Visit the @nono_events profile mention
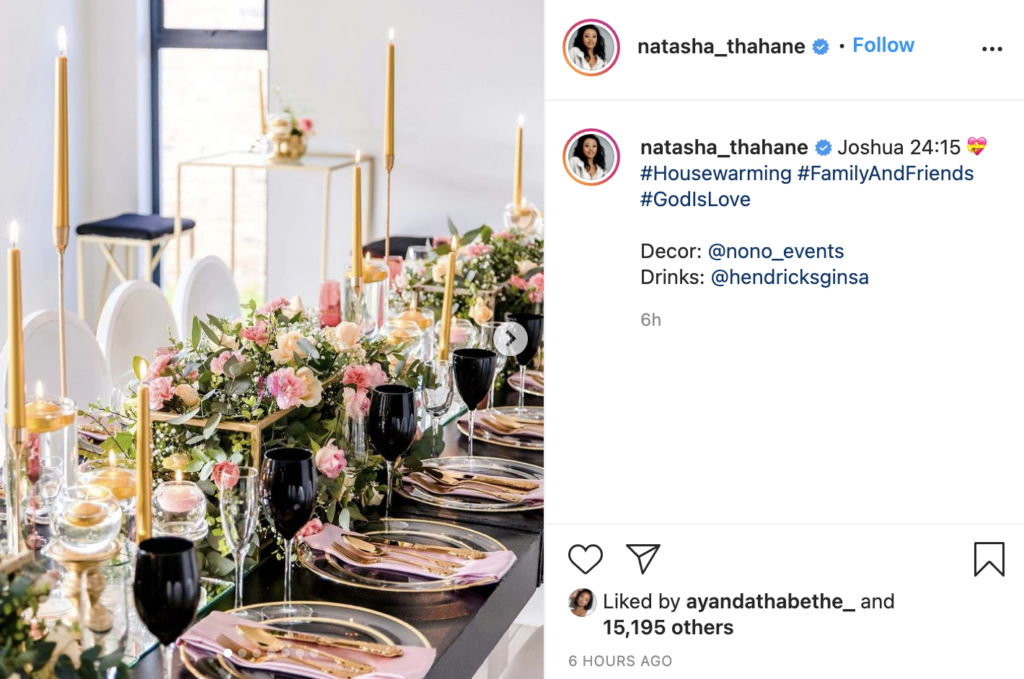Image resolution: width=1024 pixels, height=679 pixels. click(776, 251)
